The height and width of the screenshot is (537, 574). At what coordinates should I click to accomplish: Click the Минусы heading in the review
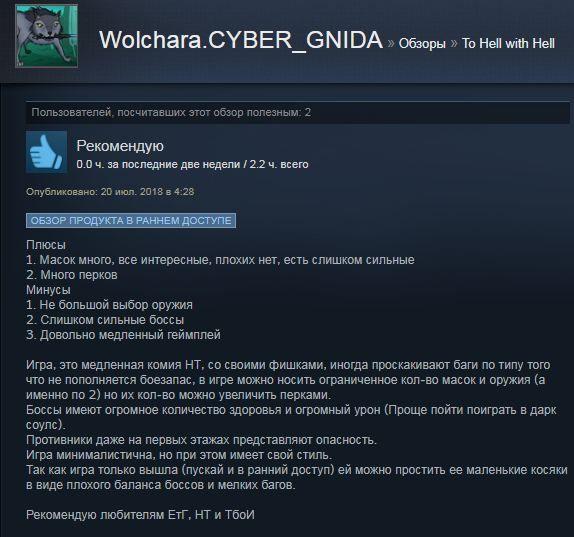click(48, 290)
